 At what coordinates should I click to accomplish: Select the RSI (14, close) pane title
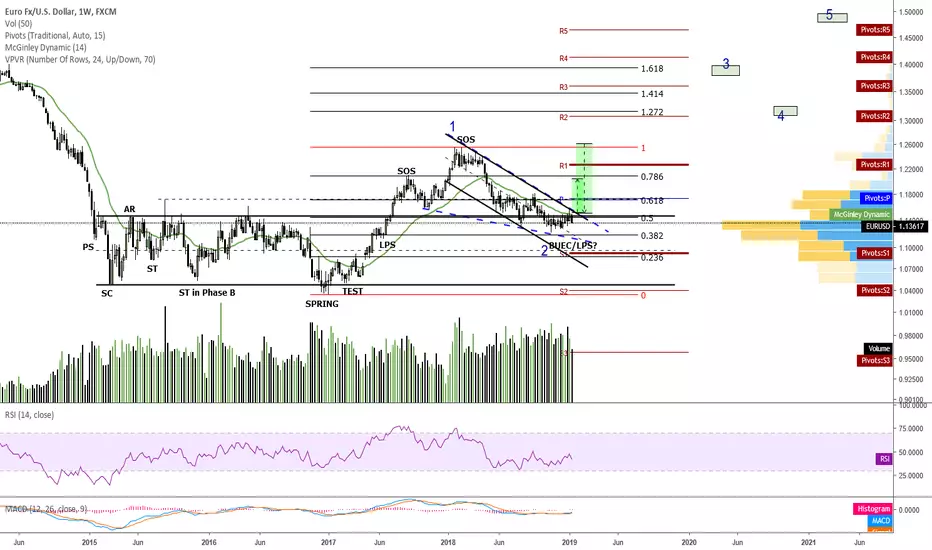pyautogui.click(x=29, y=415)
